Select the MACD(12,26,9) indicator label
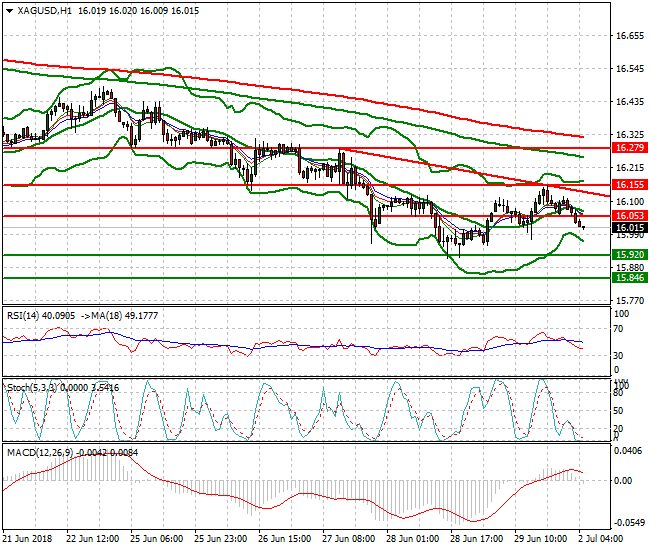This screenshot has width=650, height=550. click(40, 453)
